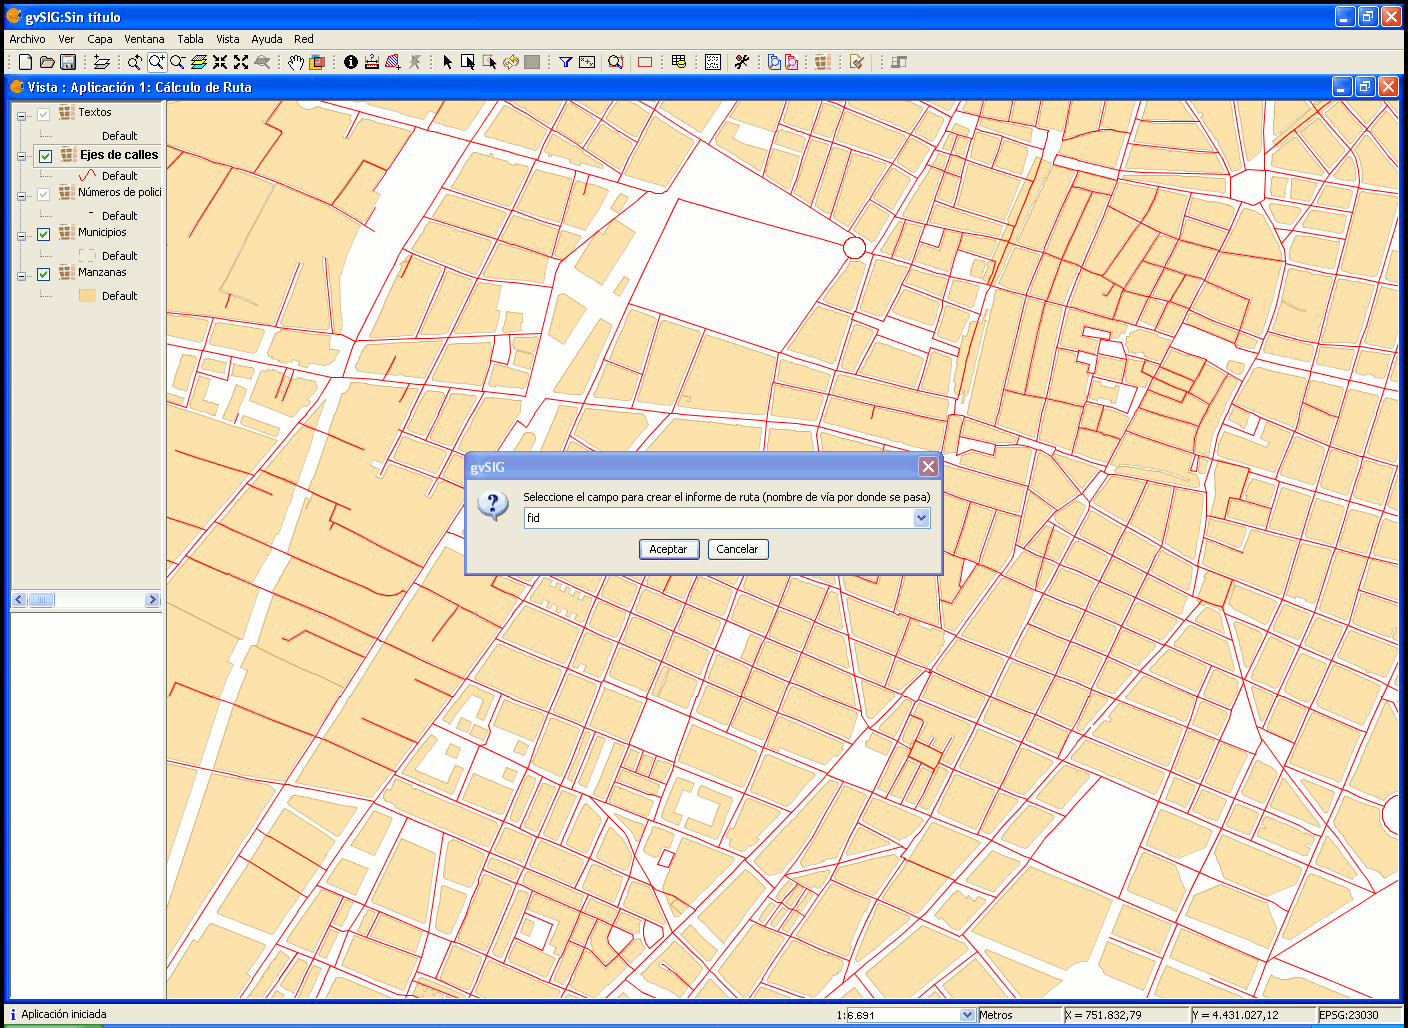Uncheck the Municipios layer checkbox
Screen dimensions: 1408x1028
pyautogui.click(x=43, y=234)
